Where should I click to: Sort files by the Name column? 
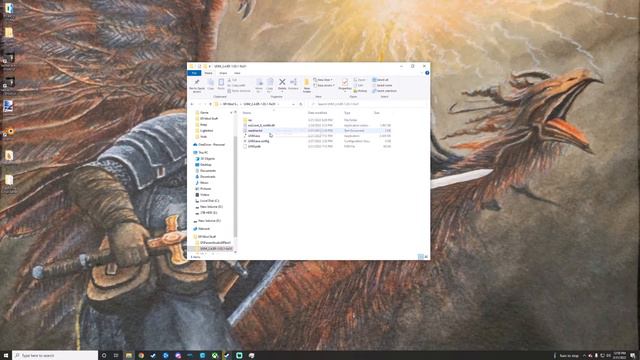[x=247, y=113]
